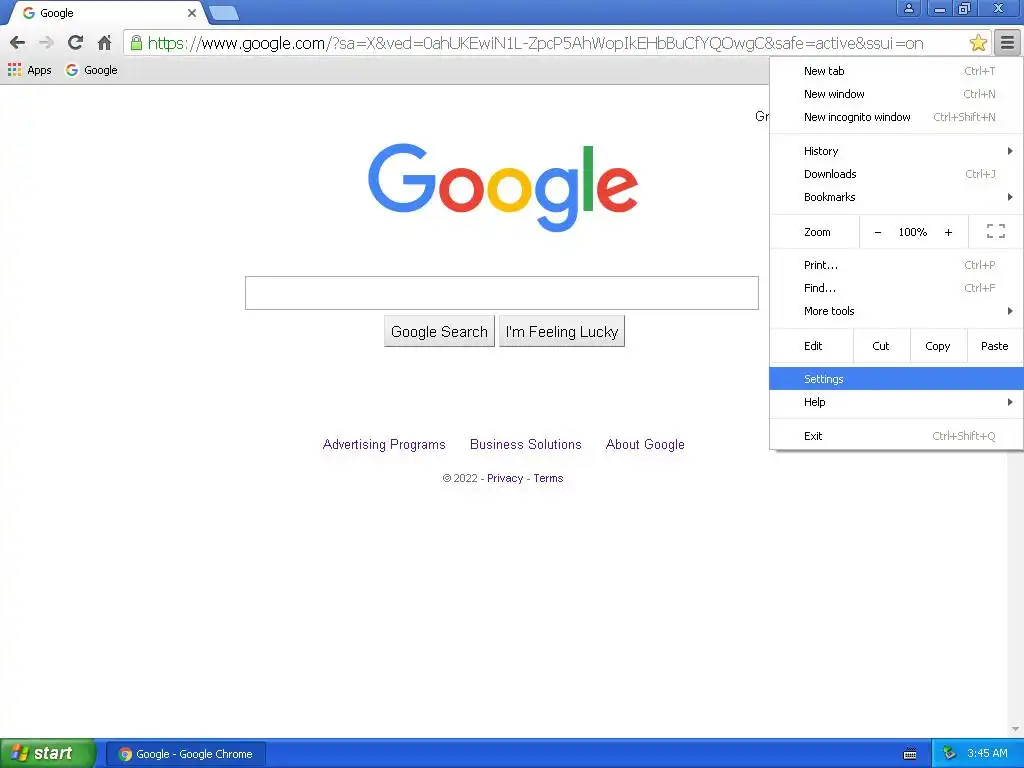This screenshot has height=768, width=1024.
Task: Click the Google tab title
Action: pyautogui.click(x=57, y=13)
